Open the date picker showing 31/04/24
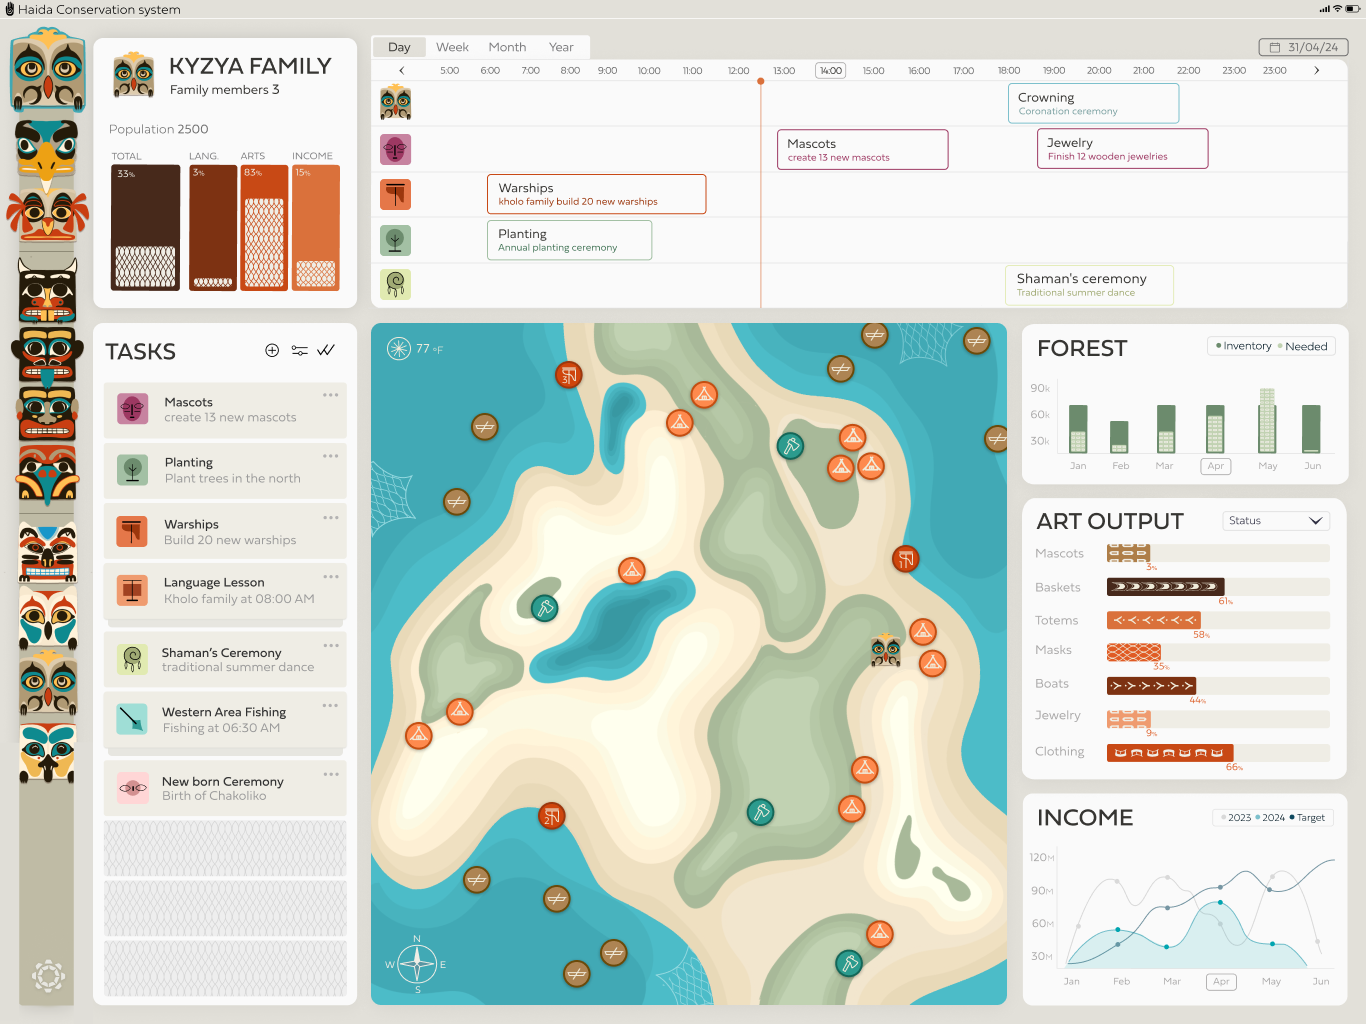The width and height of the screenshot is (1366, 1024). pos(1303,47)
